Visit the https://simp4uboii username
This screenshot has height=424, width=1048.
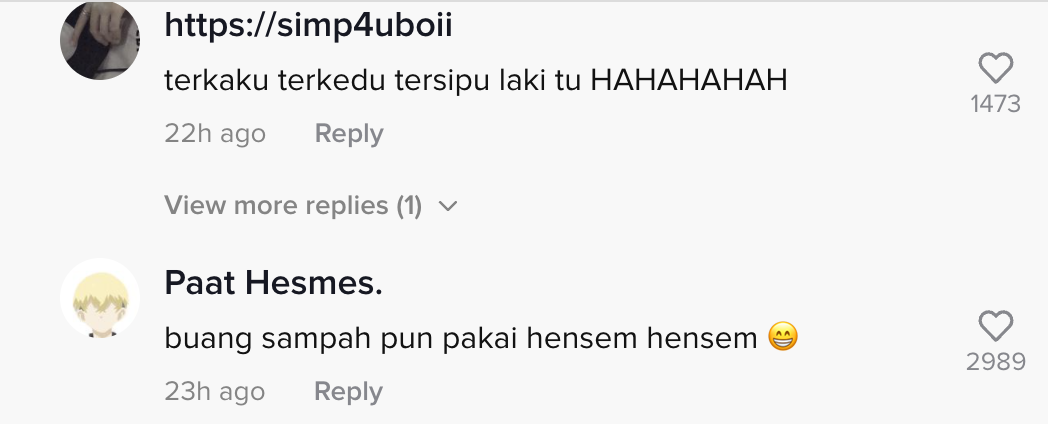[x=308, y=25]
